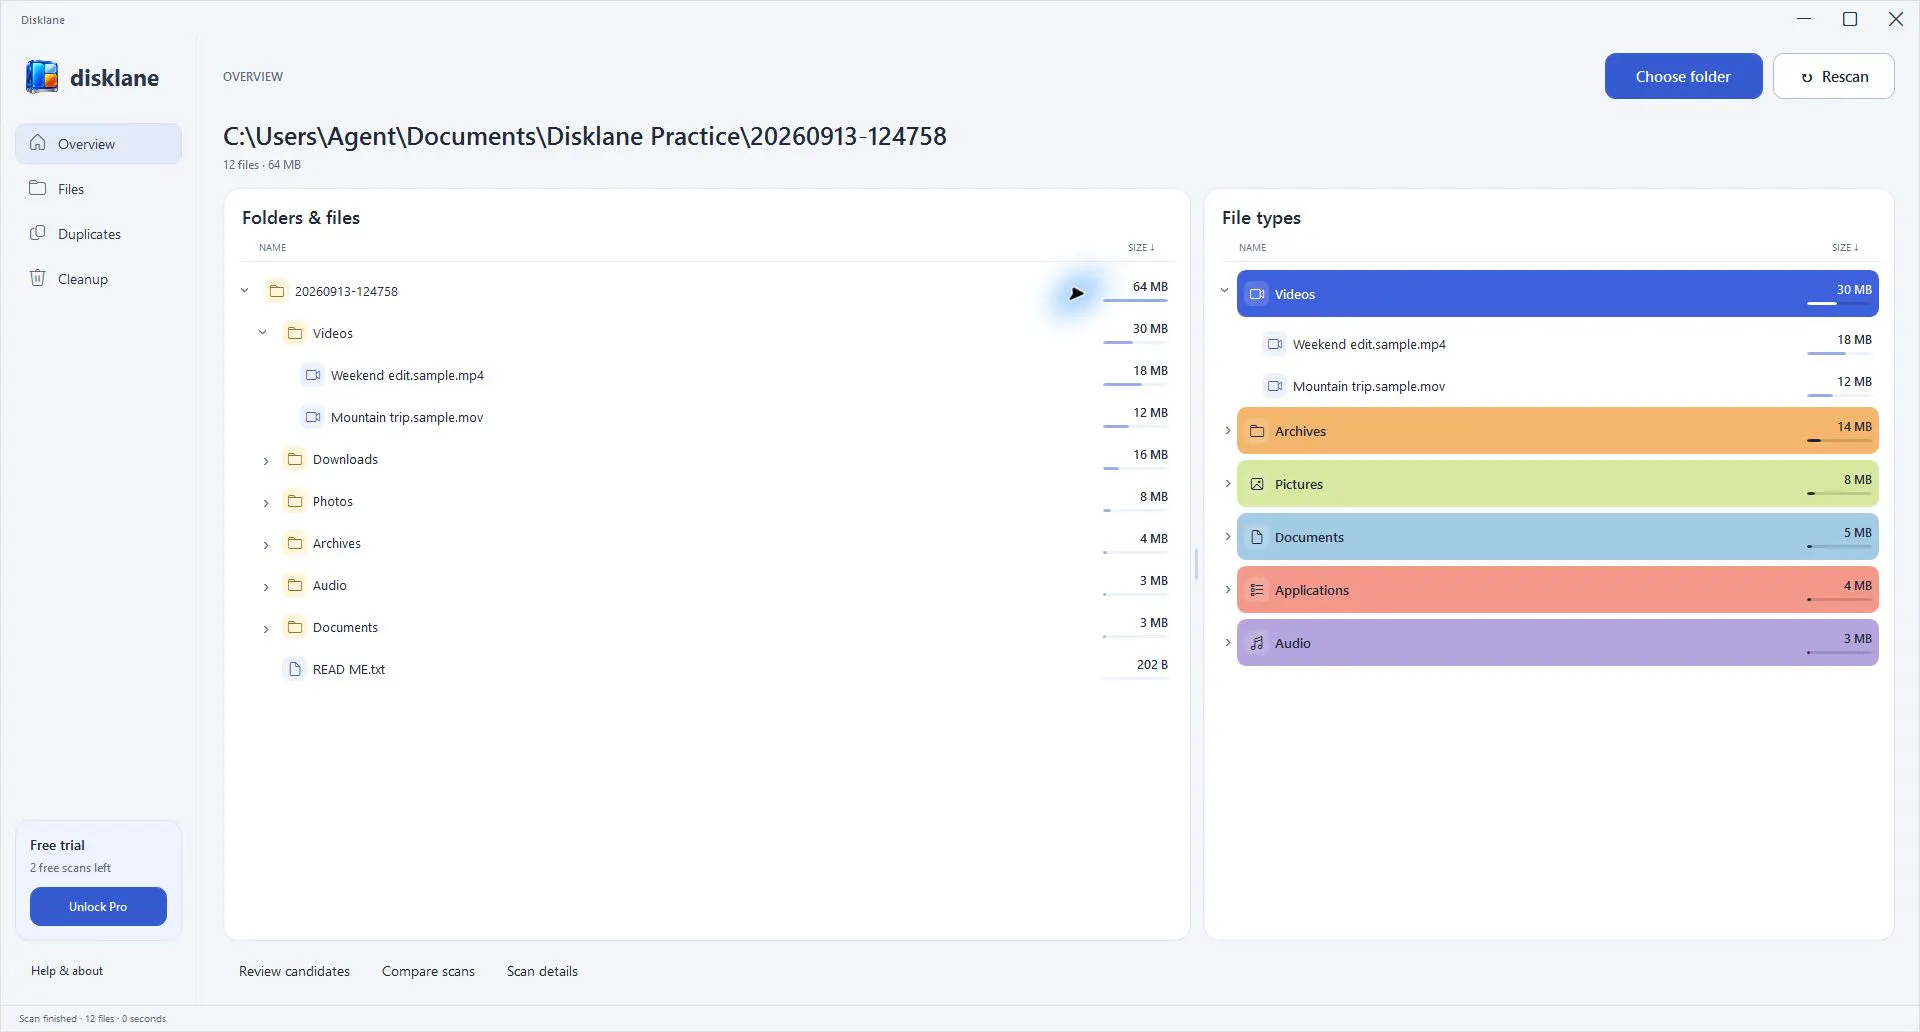Select the Documents folder row in tree
Image resolution: width=1920 pixels, height=1032 pixels.
pyautogui.click(x=705, y=627)
